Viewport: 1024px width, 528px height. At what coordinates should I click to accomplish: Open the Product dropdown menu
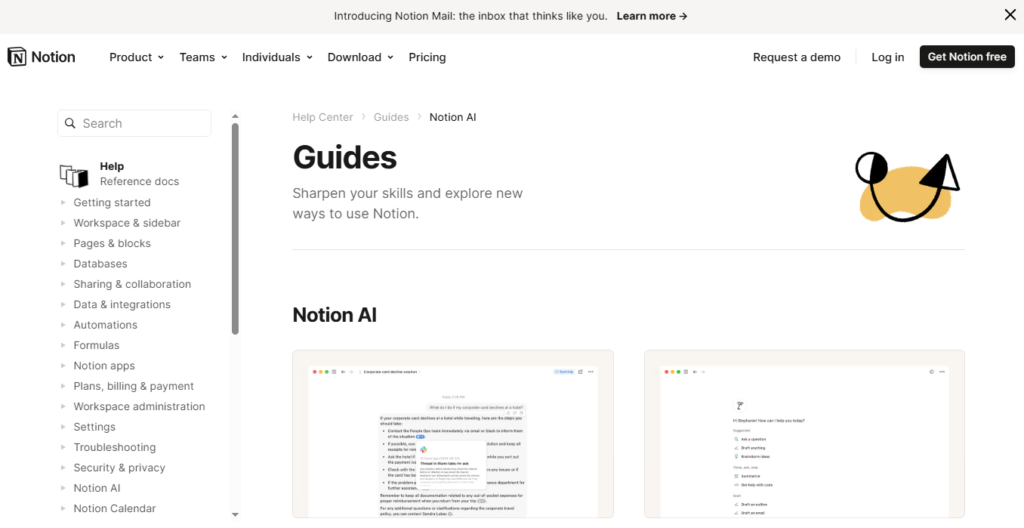coord(136,57)
